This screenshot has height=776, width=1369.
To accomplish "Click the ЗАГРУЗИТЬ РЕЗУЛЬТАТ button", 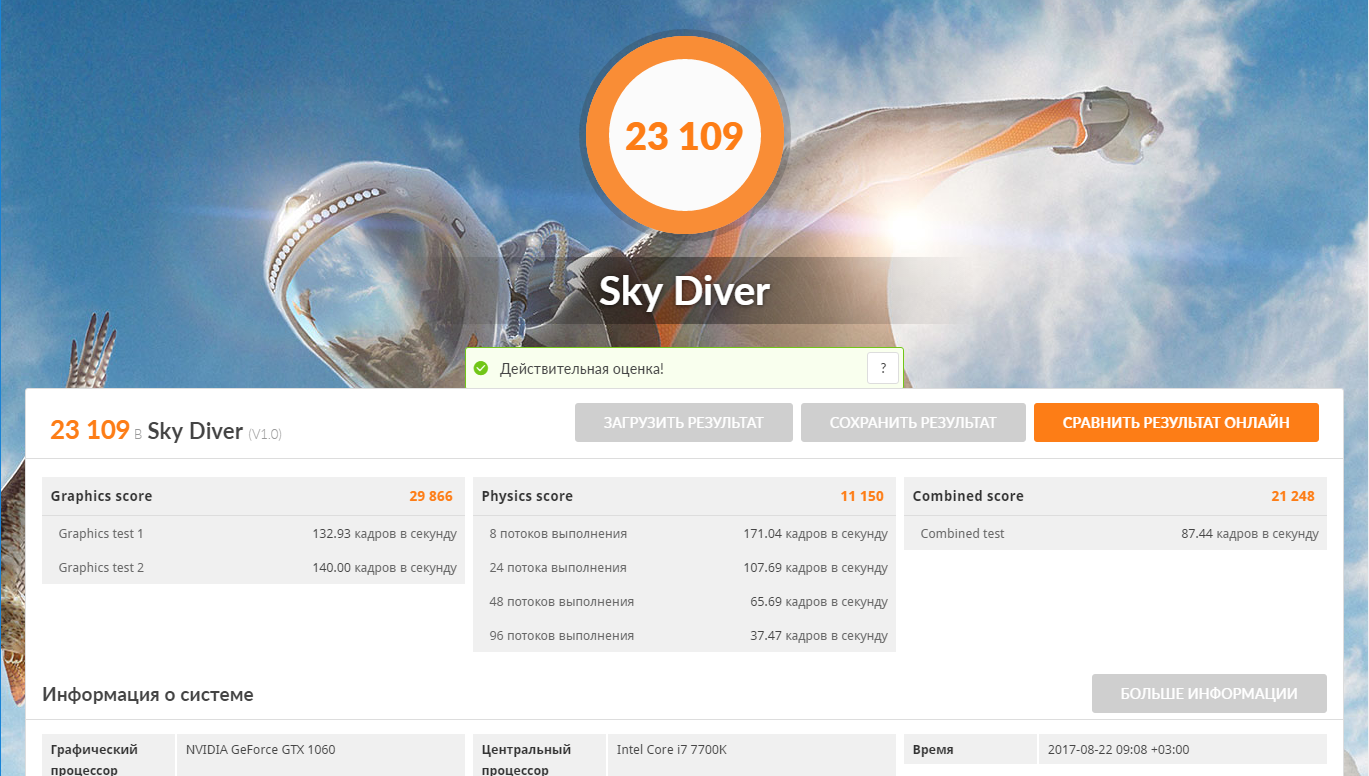I will tap(684, 423).
